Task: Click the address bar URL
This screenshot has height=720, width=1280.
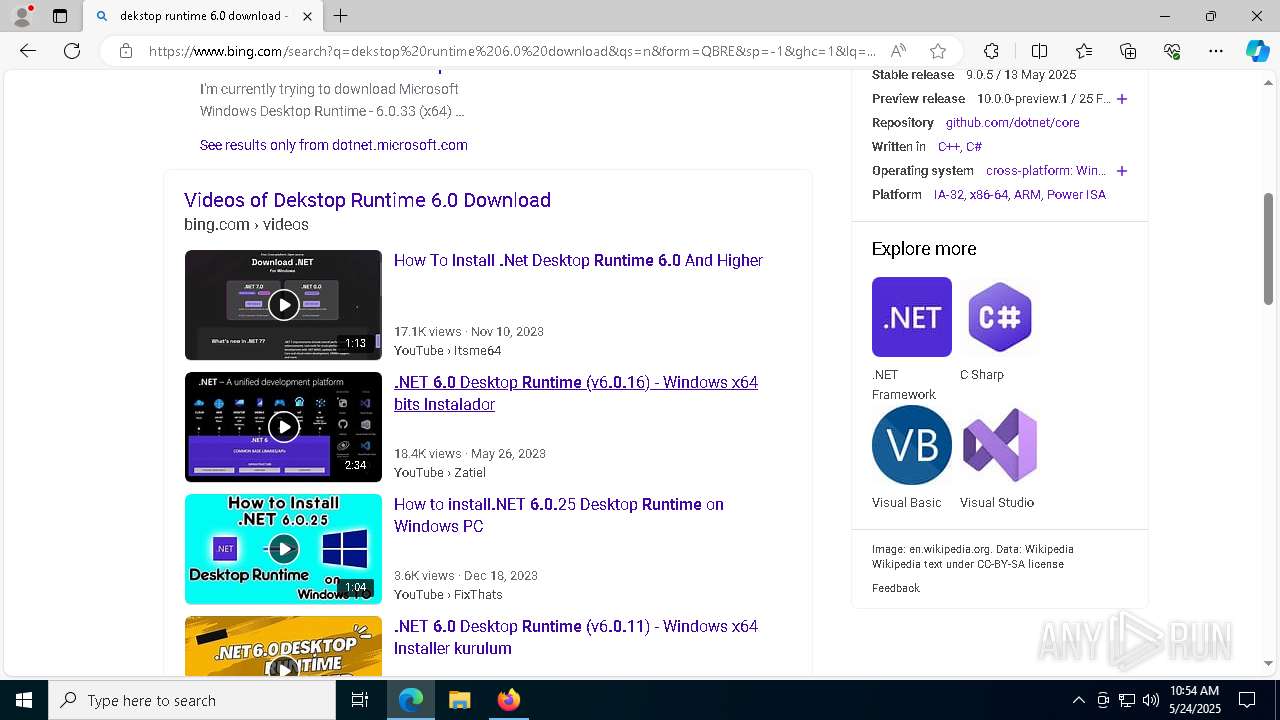Action: pos(512,51)
